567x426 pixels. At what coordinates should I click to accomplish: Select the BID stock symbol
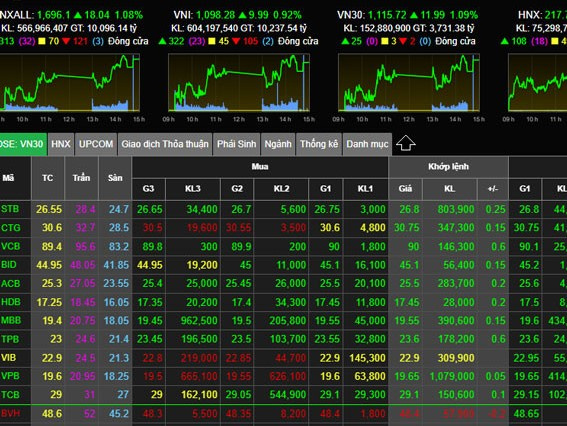[x=9, y=265]
